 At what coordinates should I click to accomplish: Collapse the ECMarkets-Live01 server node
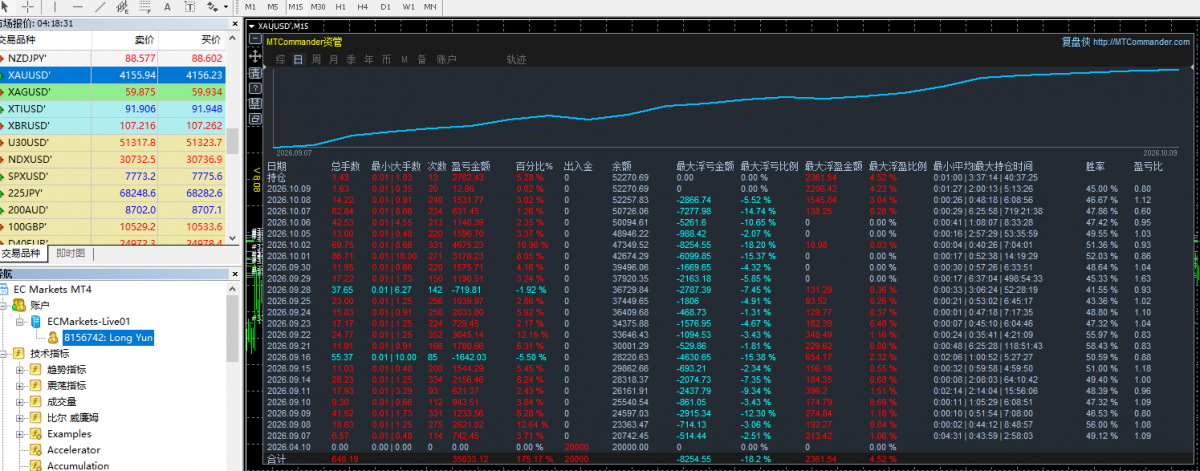click(x=20, y=321)
